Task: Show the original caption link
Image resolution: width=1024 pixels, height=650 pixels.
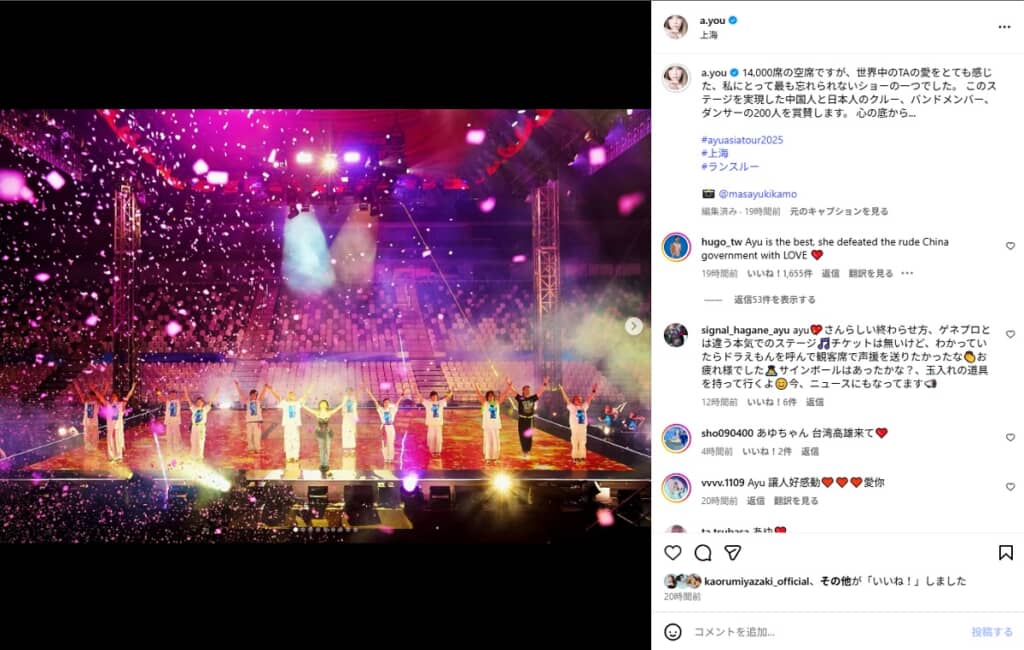Action: [x=839, y=212]
